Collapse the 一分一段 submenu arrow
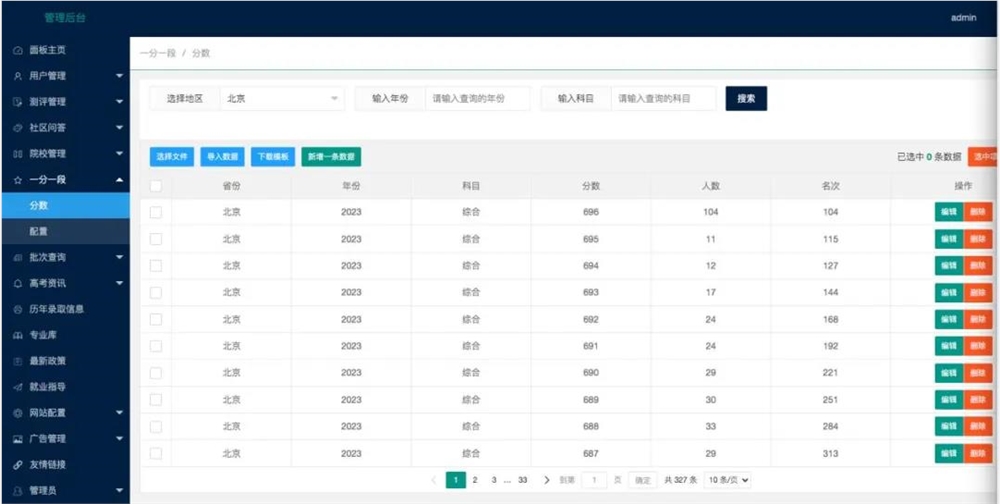1000x504 pixels. 119,180
